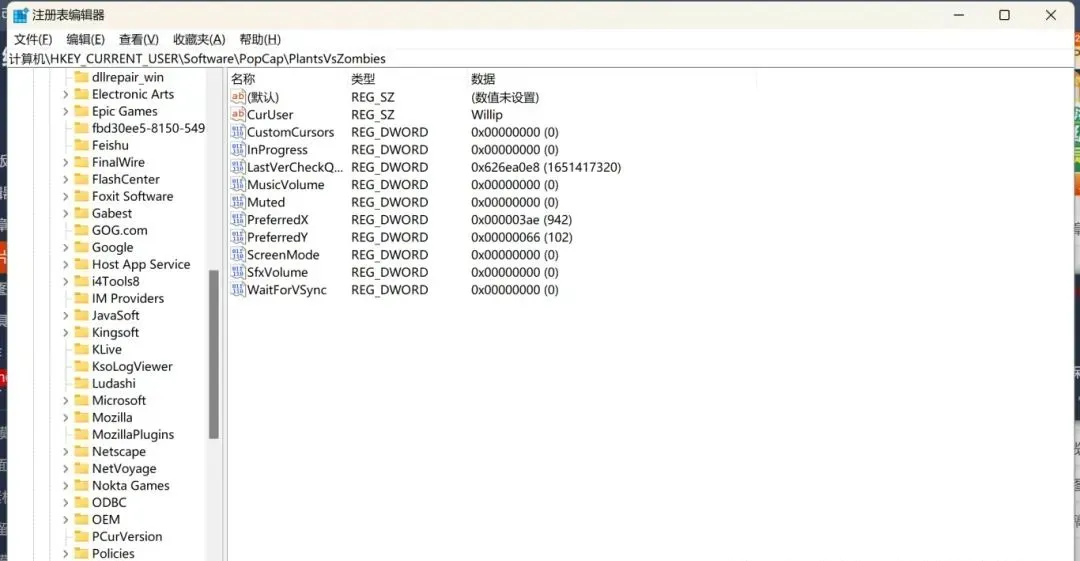Select the KsoLogViewer folder icon

click(81, 366)
